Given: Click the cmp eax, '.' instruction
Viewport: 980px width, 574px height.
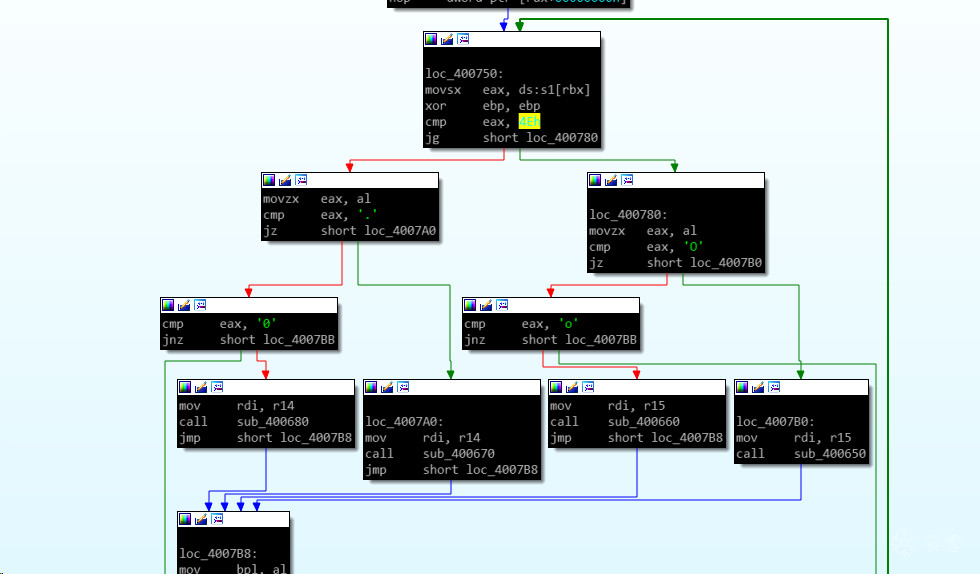Looking at the screenshot, I should coord(320,215).
